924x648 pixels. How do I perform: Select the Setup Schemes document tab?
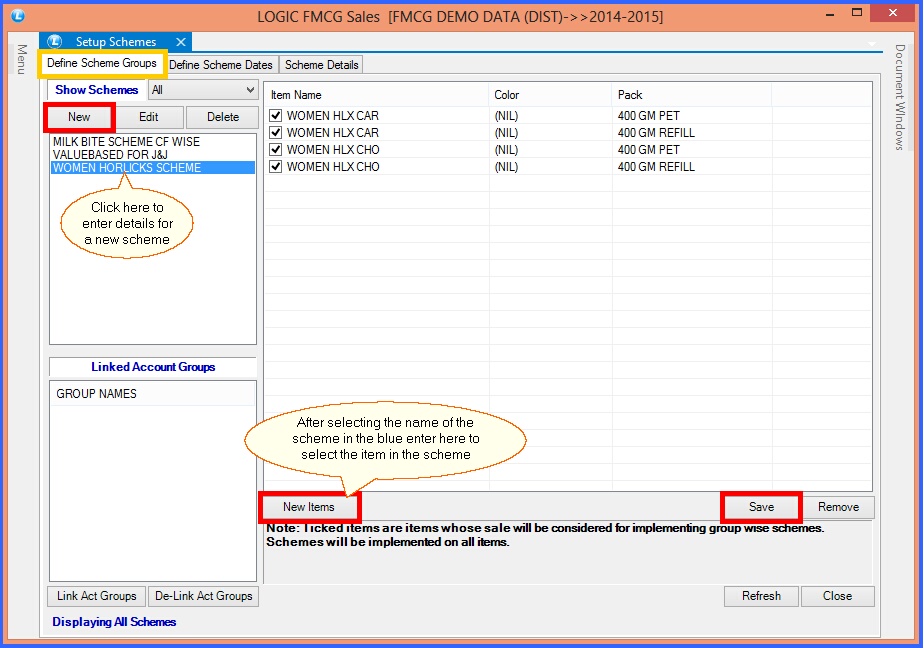tap(116, 42)
